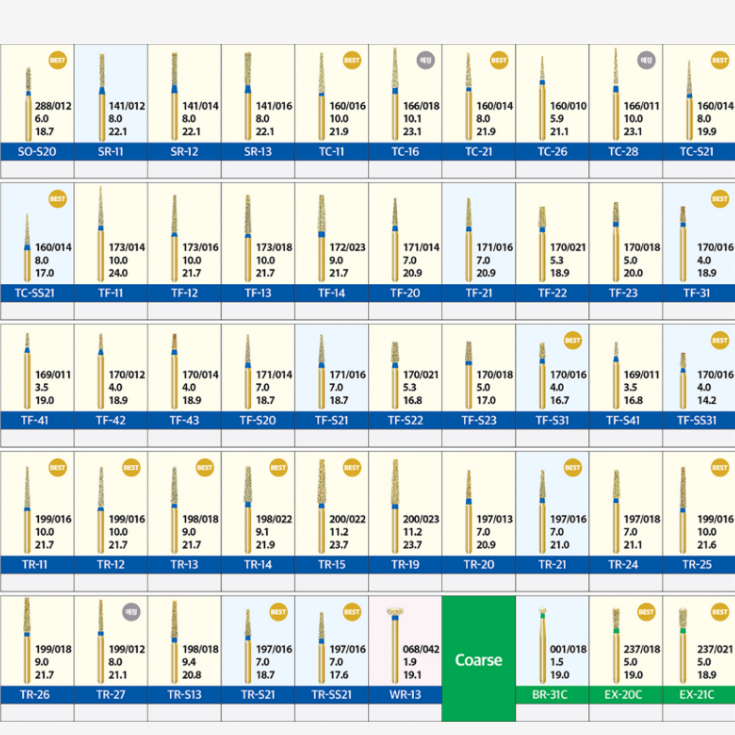Select the TF-22 bur image

tap(542, 244)
